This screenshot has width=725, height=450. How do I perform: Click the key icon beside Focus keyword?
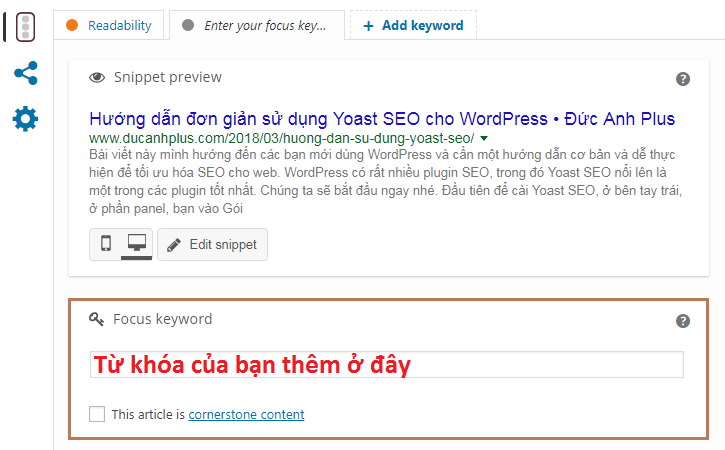pyautogui.click(x=97, y=320)
